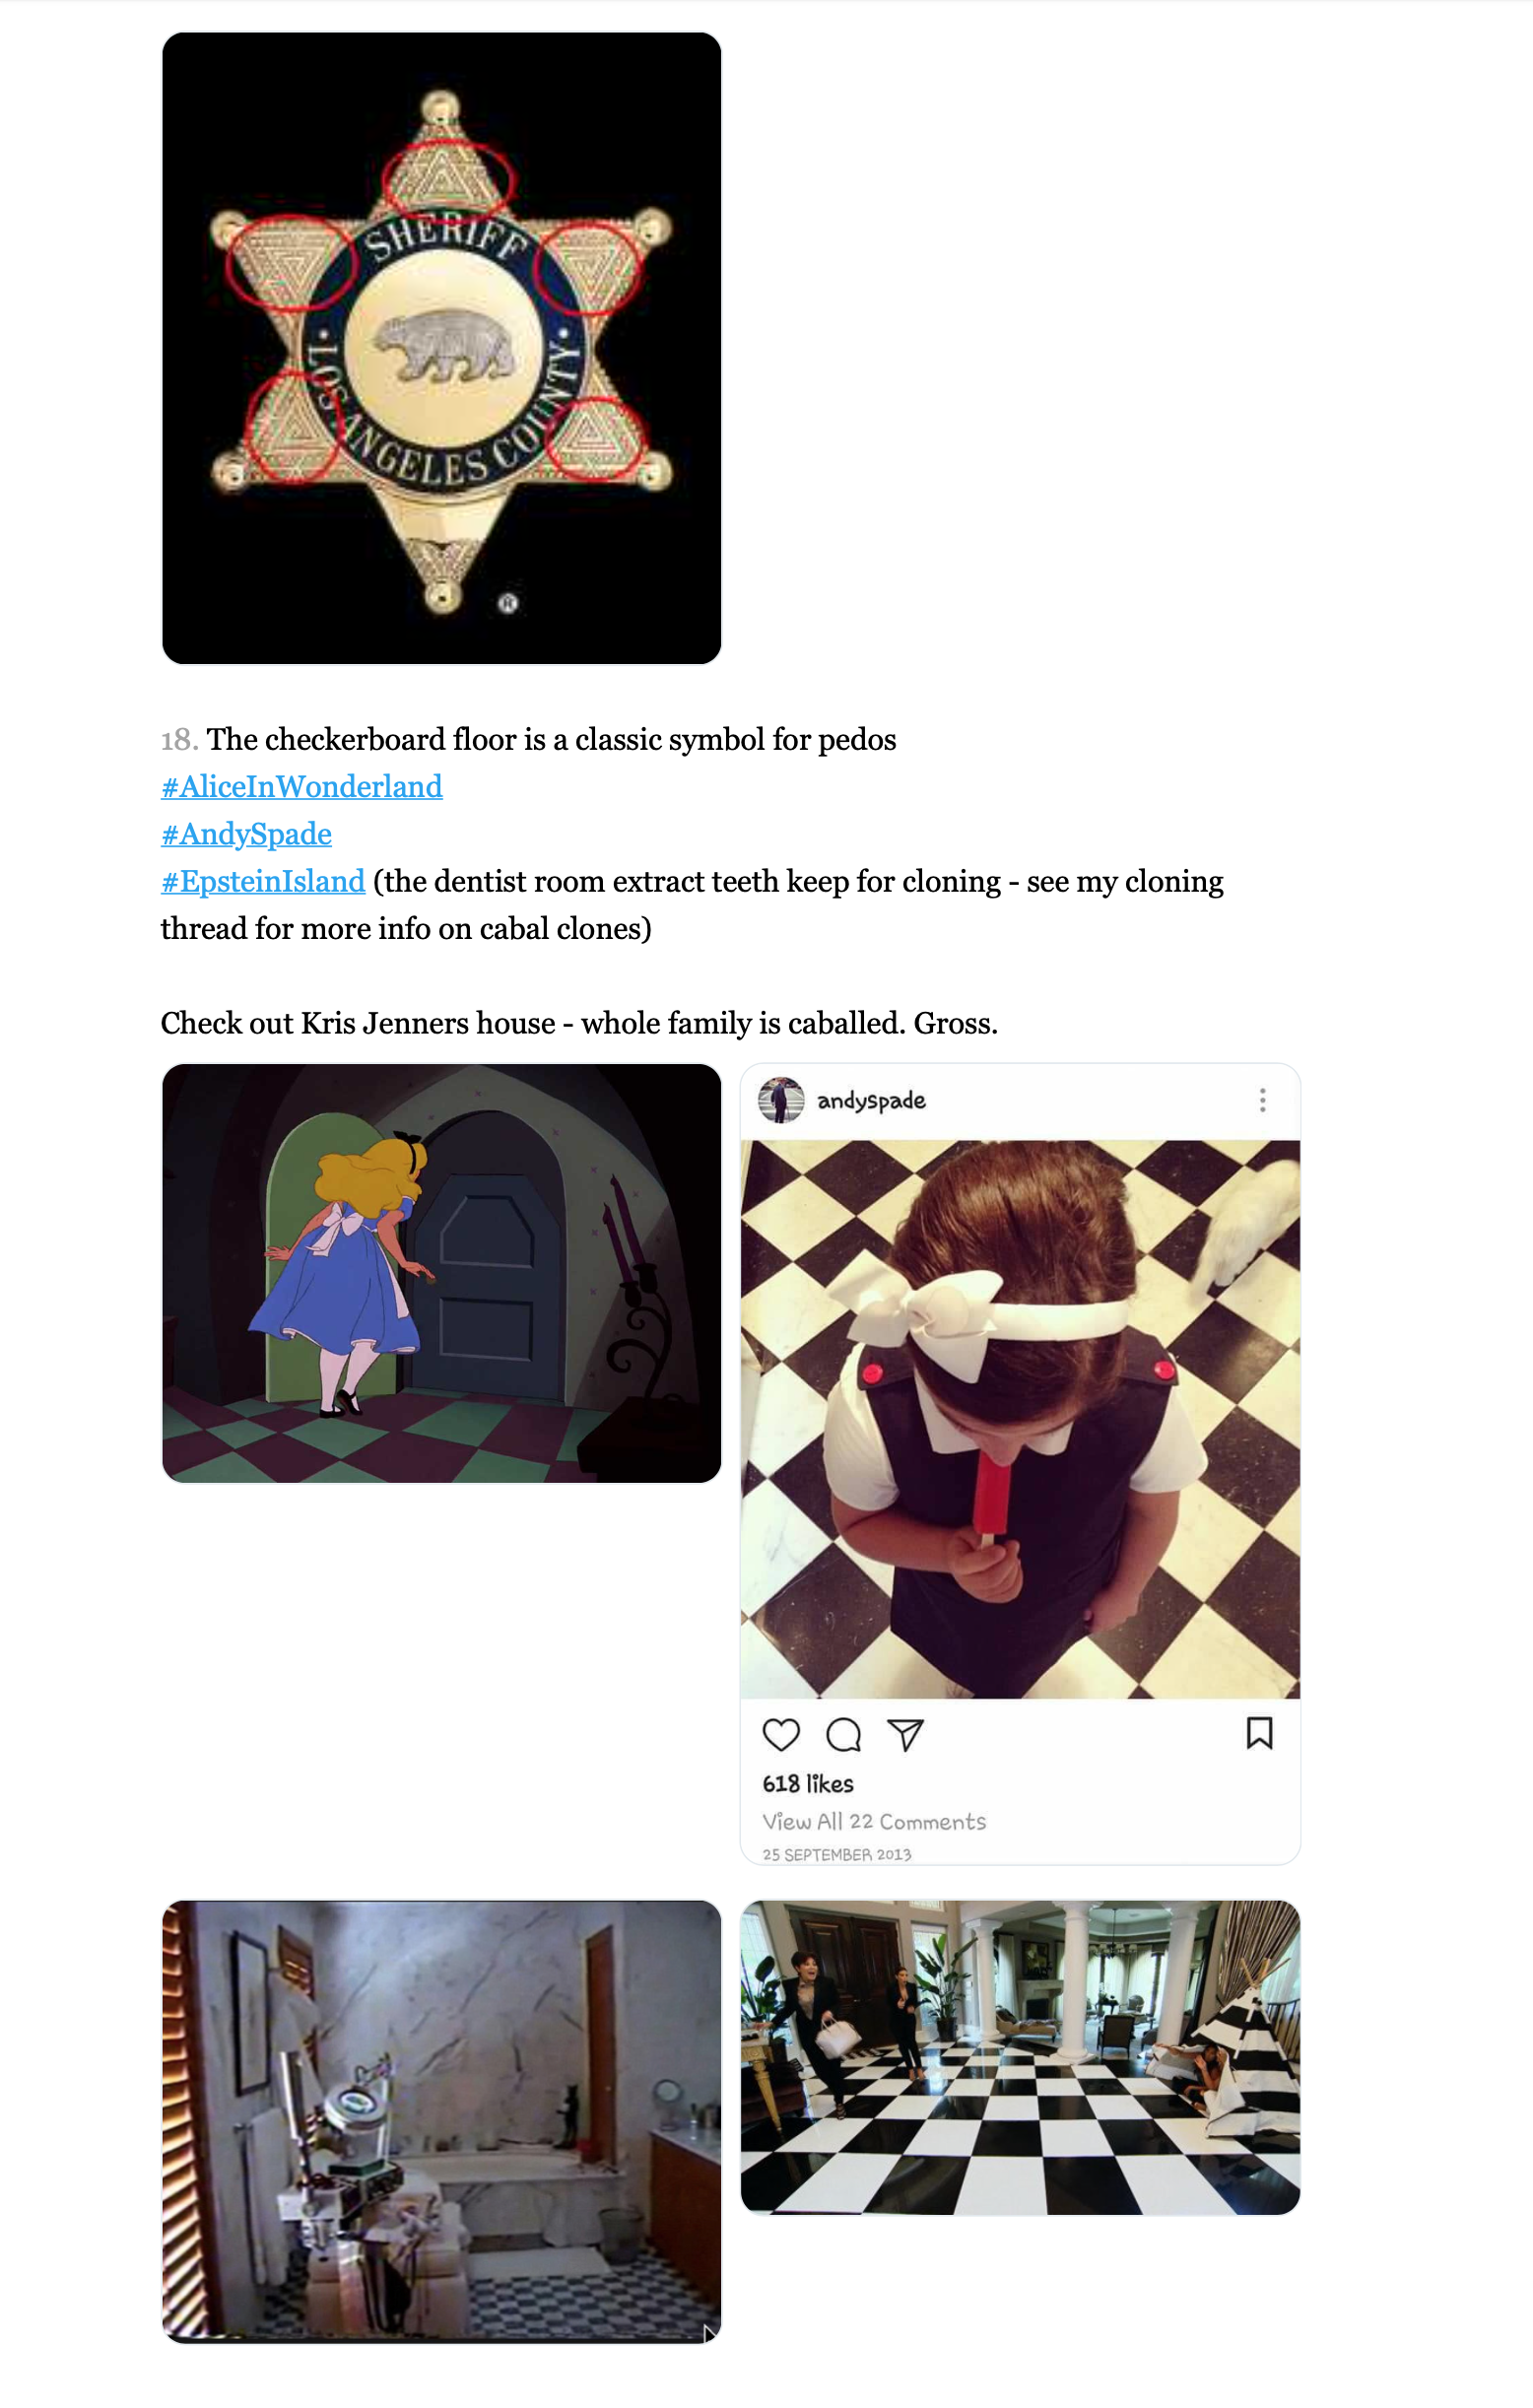Click the registered mark on badge image
The width and height of the screenshot is (1533, 2408).
click(x=508, y=602)
